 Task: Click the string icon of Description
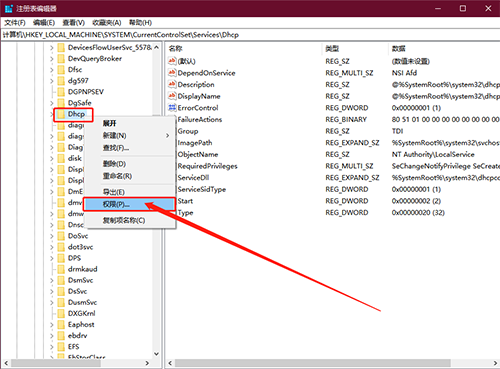[x=172, y=84]
